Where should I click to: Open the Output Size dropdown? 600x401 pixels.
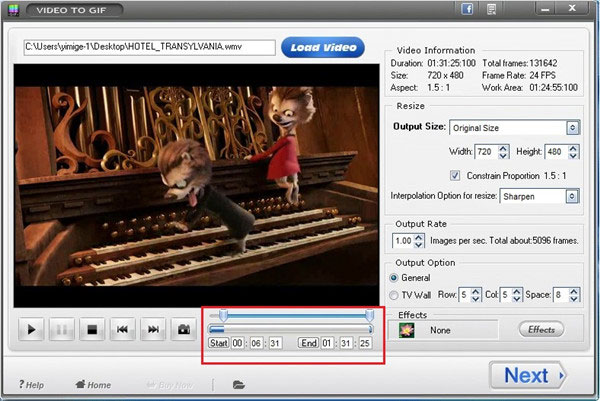coord(515,128)
